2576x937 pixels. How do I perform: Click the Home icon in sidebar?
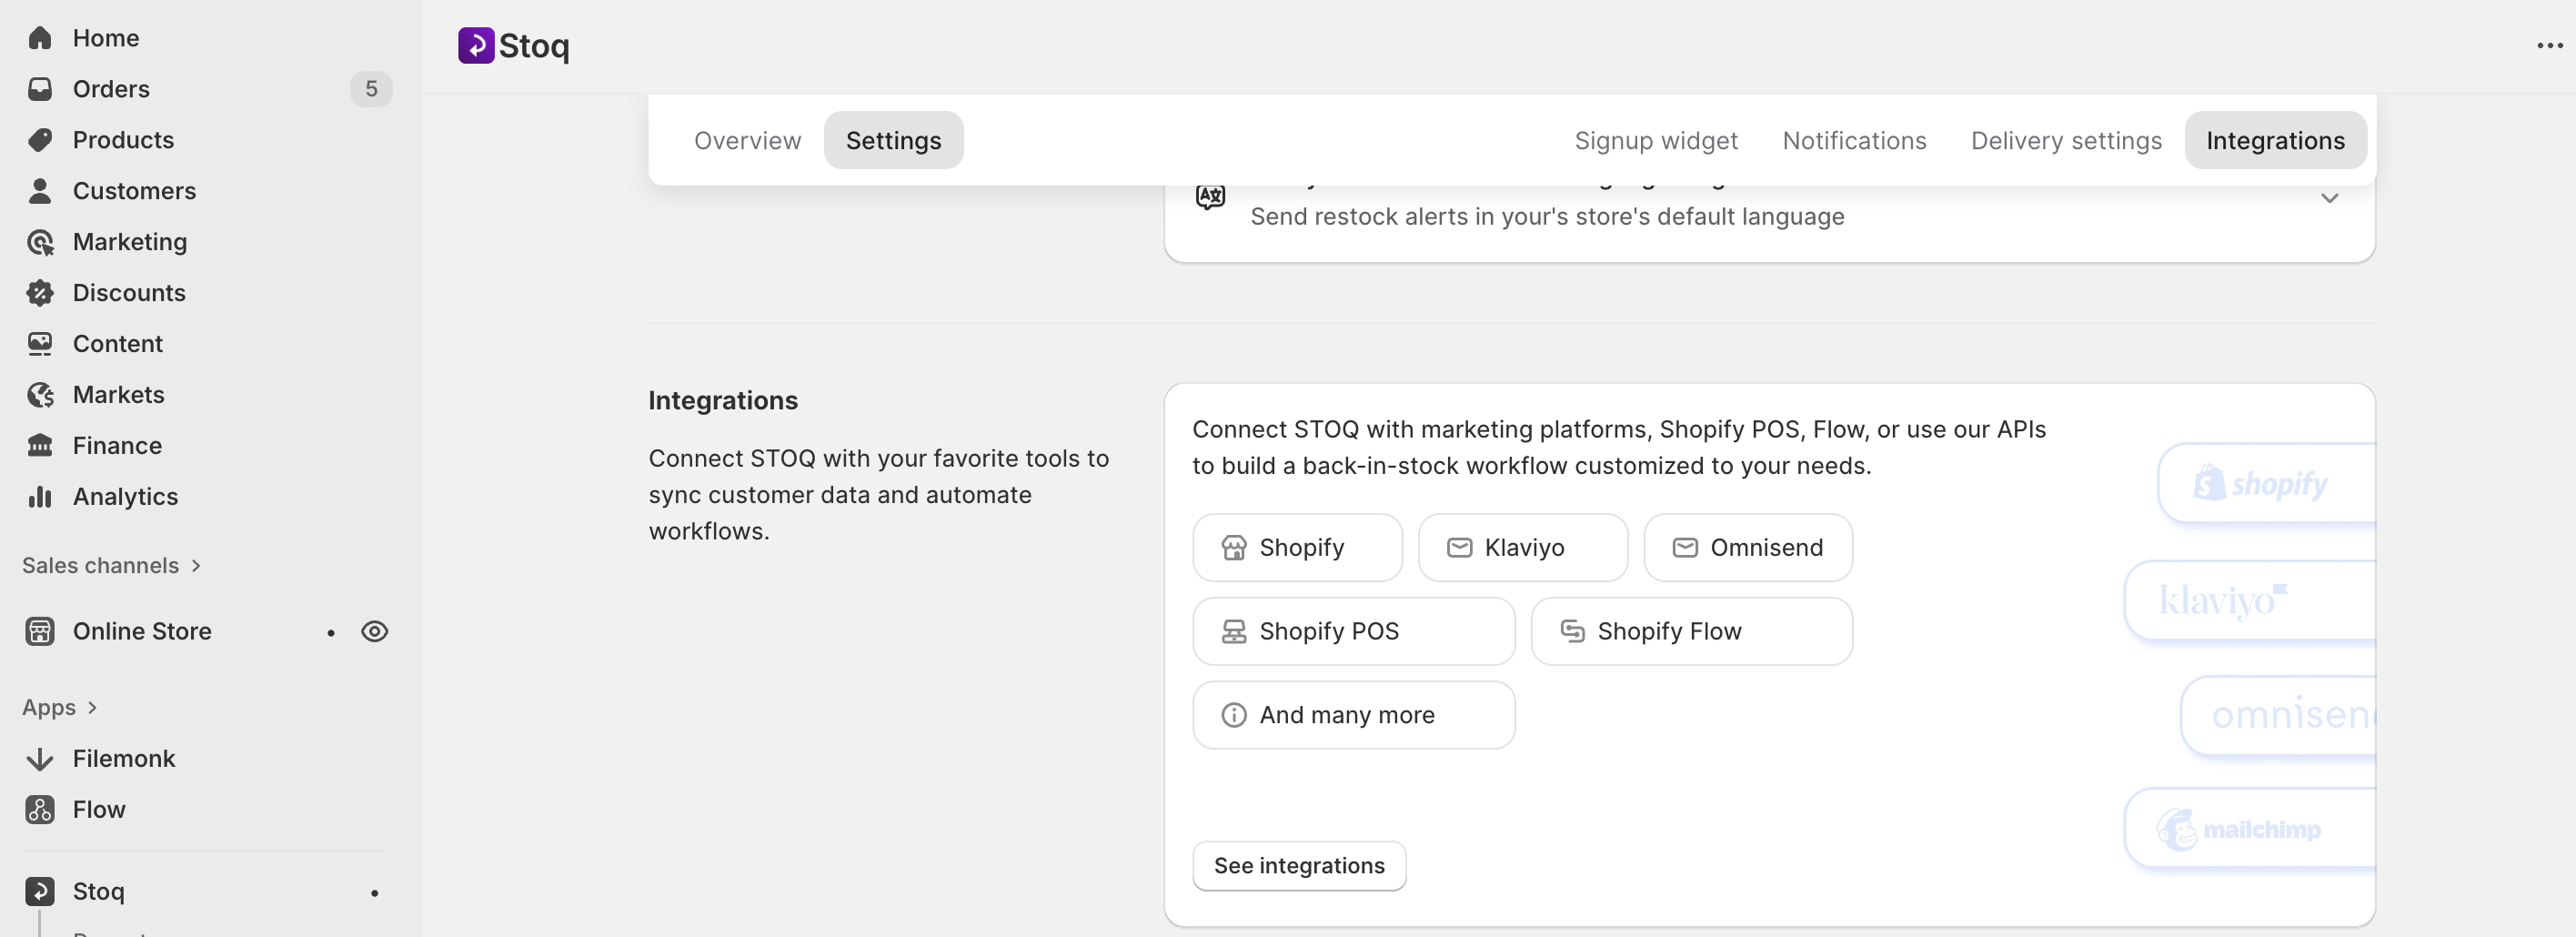[40, 38]
